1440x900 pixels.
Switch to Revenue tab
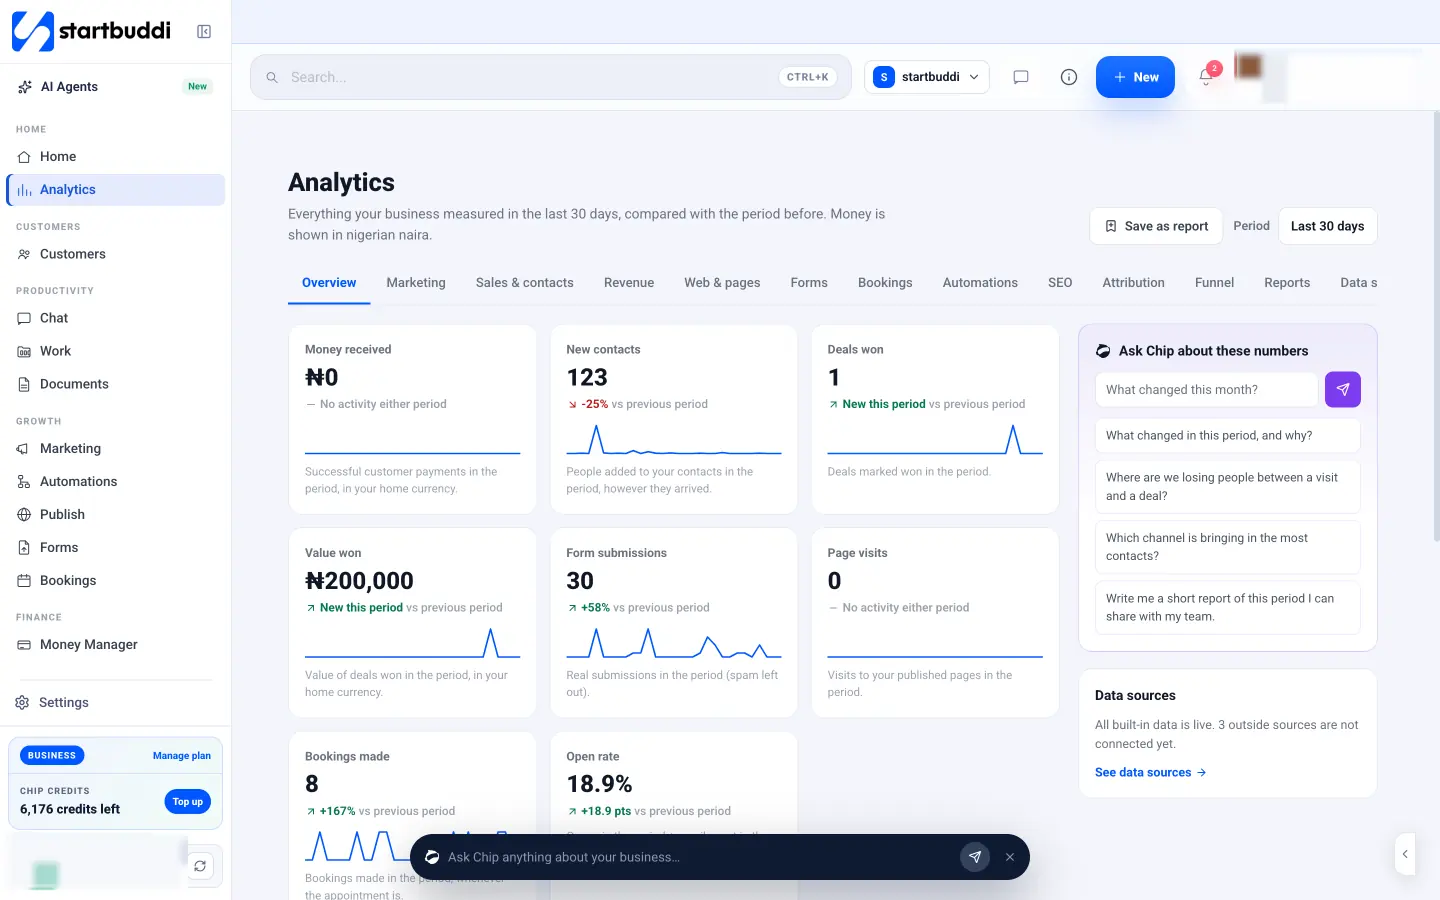tap(629, 283)
